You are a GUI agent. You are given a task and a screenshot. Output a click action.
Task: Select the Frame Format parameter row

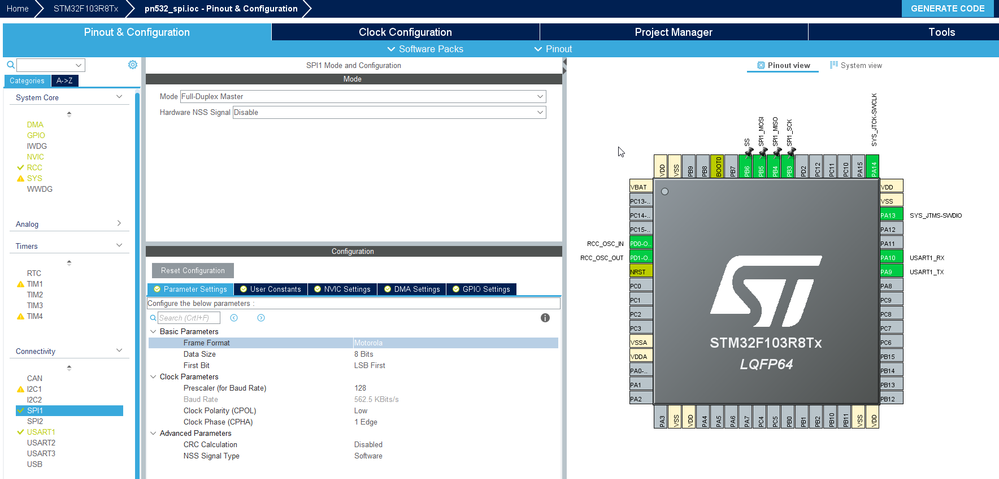coord(353,343)
